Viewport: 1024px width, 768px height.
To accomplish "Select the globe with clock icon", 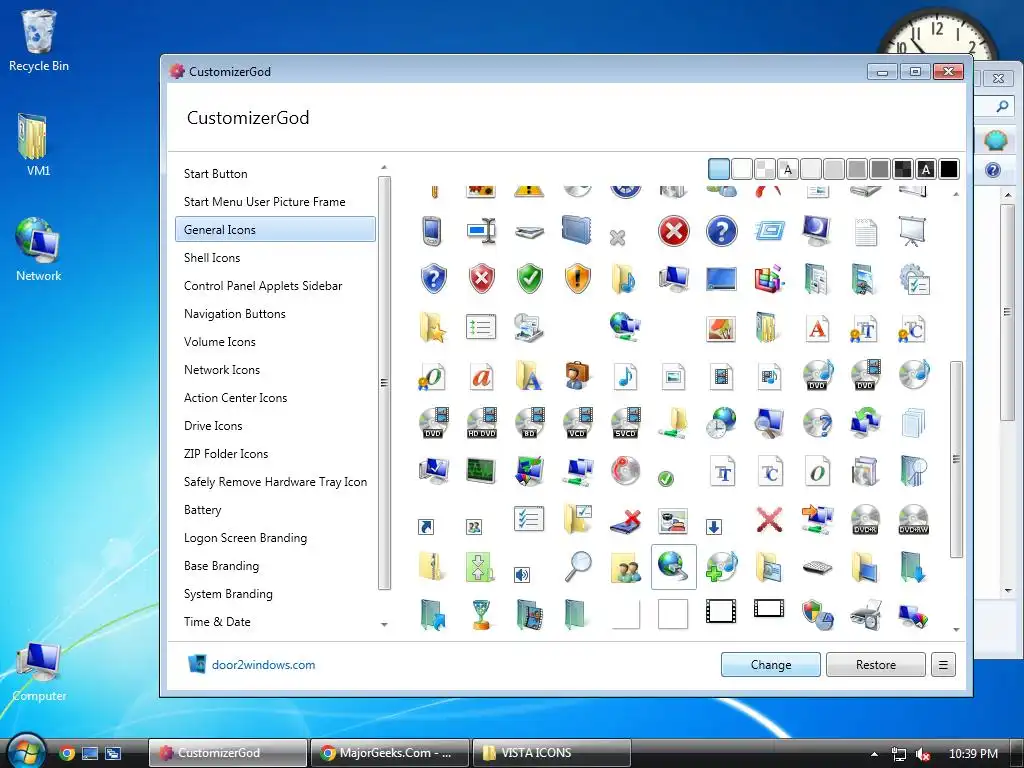I will coord(722,423).
